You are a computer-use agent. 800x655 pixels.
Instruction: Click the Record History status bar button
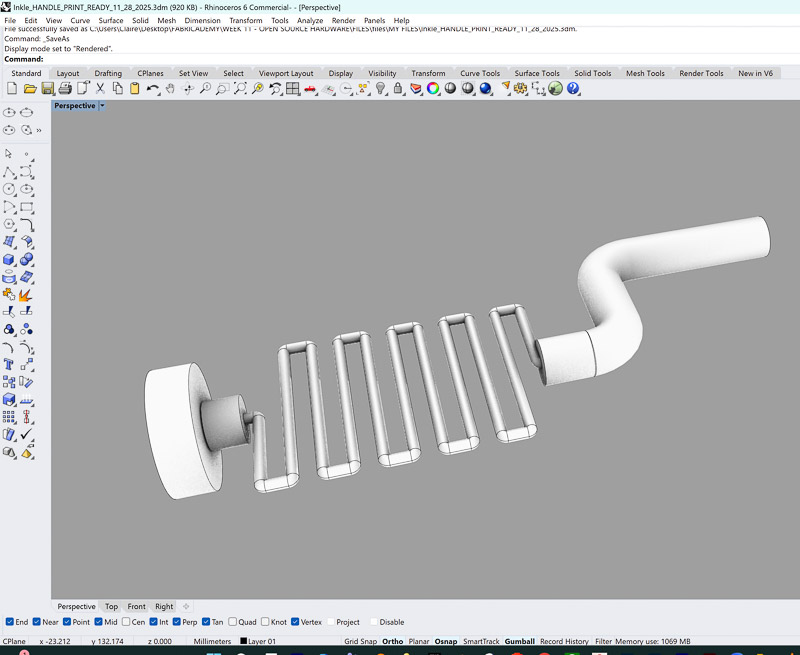coord(564,641)
